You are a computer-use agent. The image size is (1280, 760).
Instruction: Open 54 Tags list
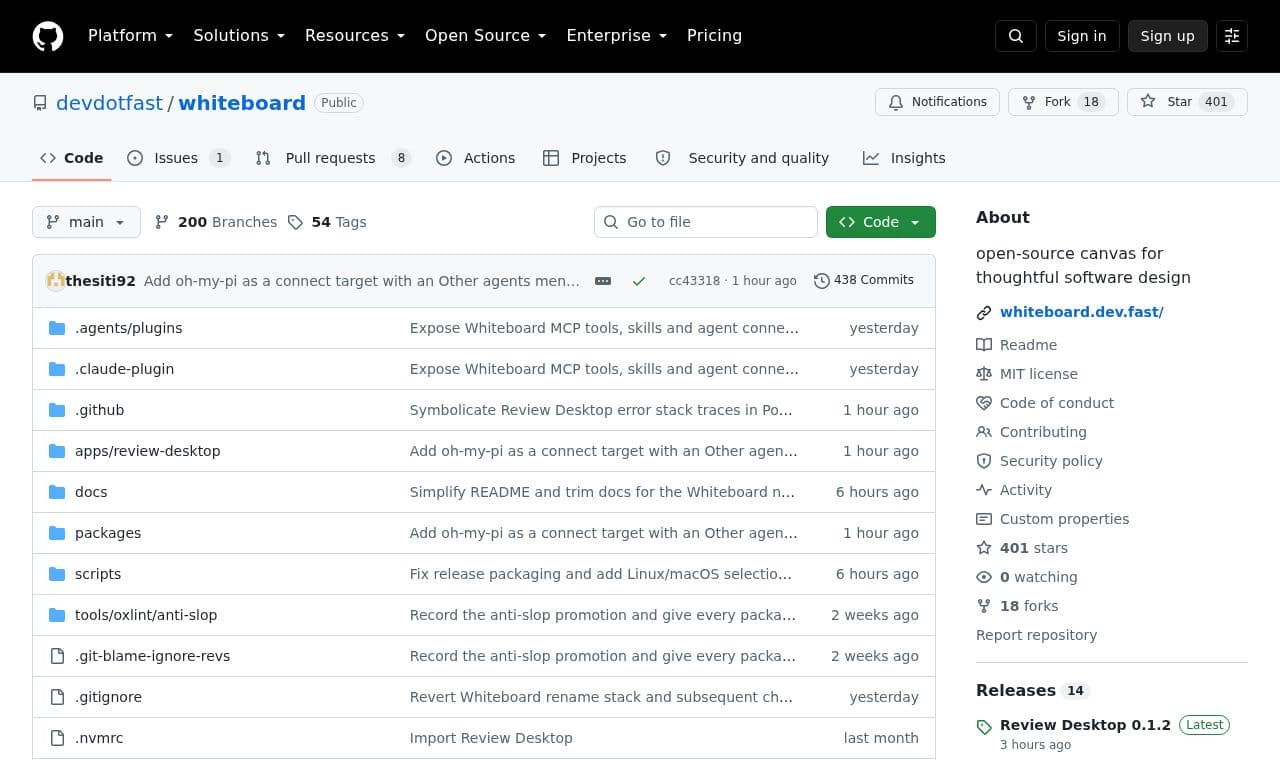coord(327,222)
